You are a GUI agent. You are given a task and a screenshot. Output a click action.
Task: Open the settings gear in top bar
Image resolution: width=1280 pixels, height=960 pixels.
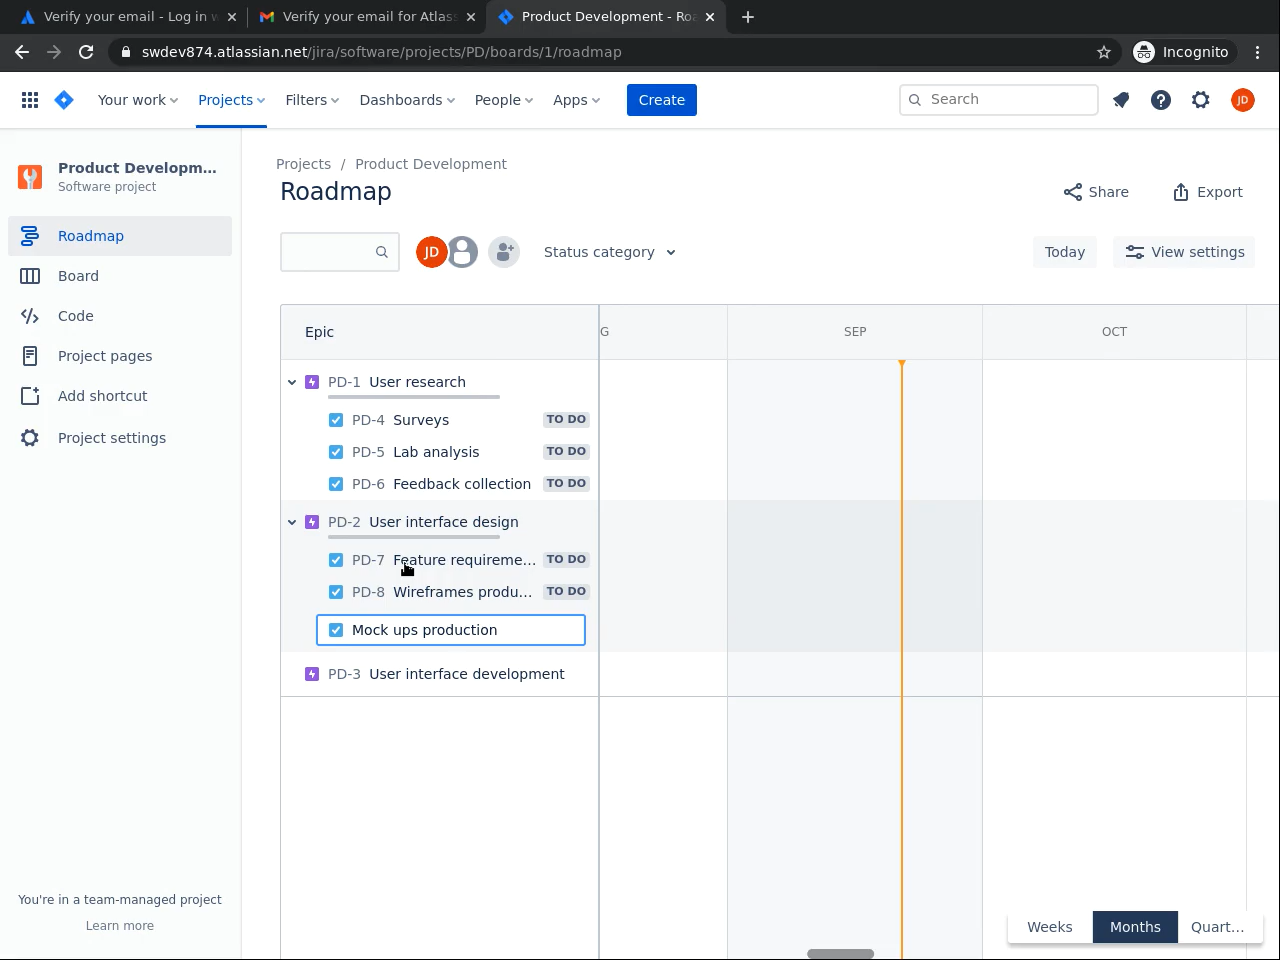[1201, 100]
